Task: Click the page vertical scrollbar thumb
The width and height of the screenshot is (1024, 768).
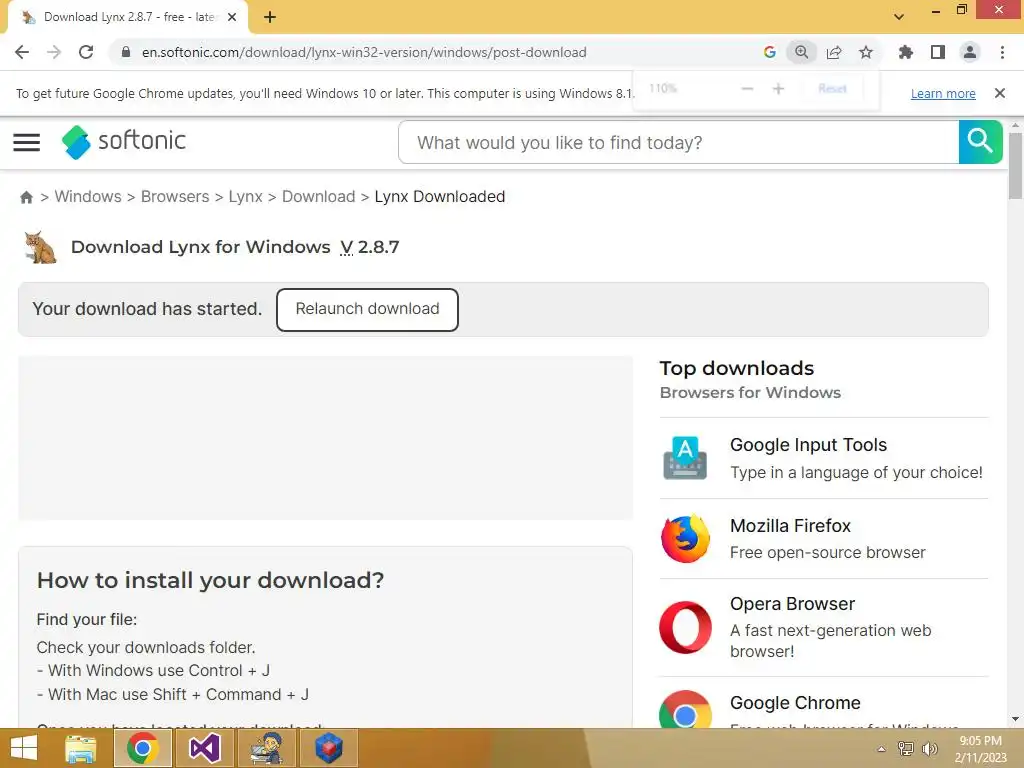Action: click(1015, 165)
